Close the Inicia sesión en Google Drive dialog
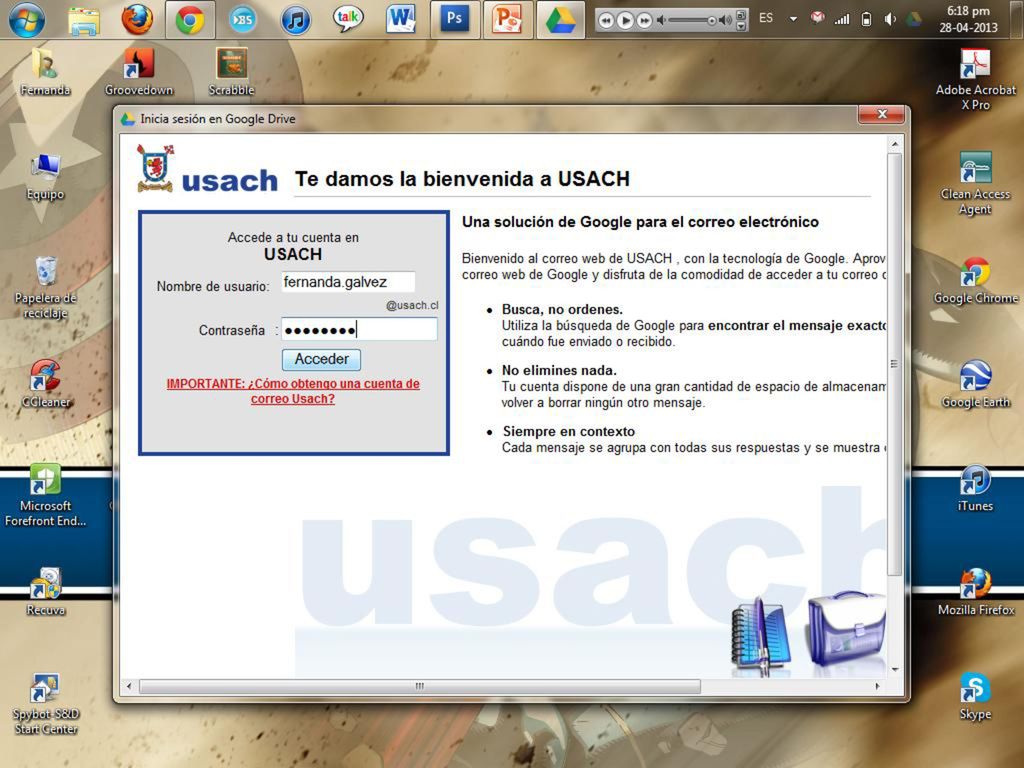The image size is (1024, 768). [882, 114]
